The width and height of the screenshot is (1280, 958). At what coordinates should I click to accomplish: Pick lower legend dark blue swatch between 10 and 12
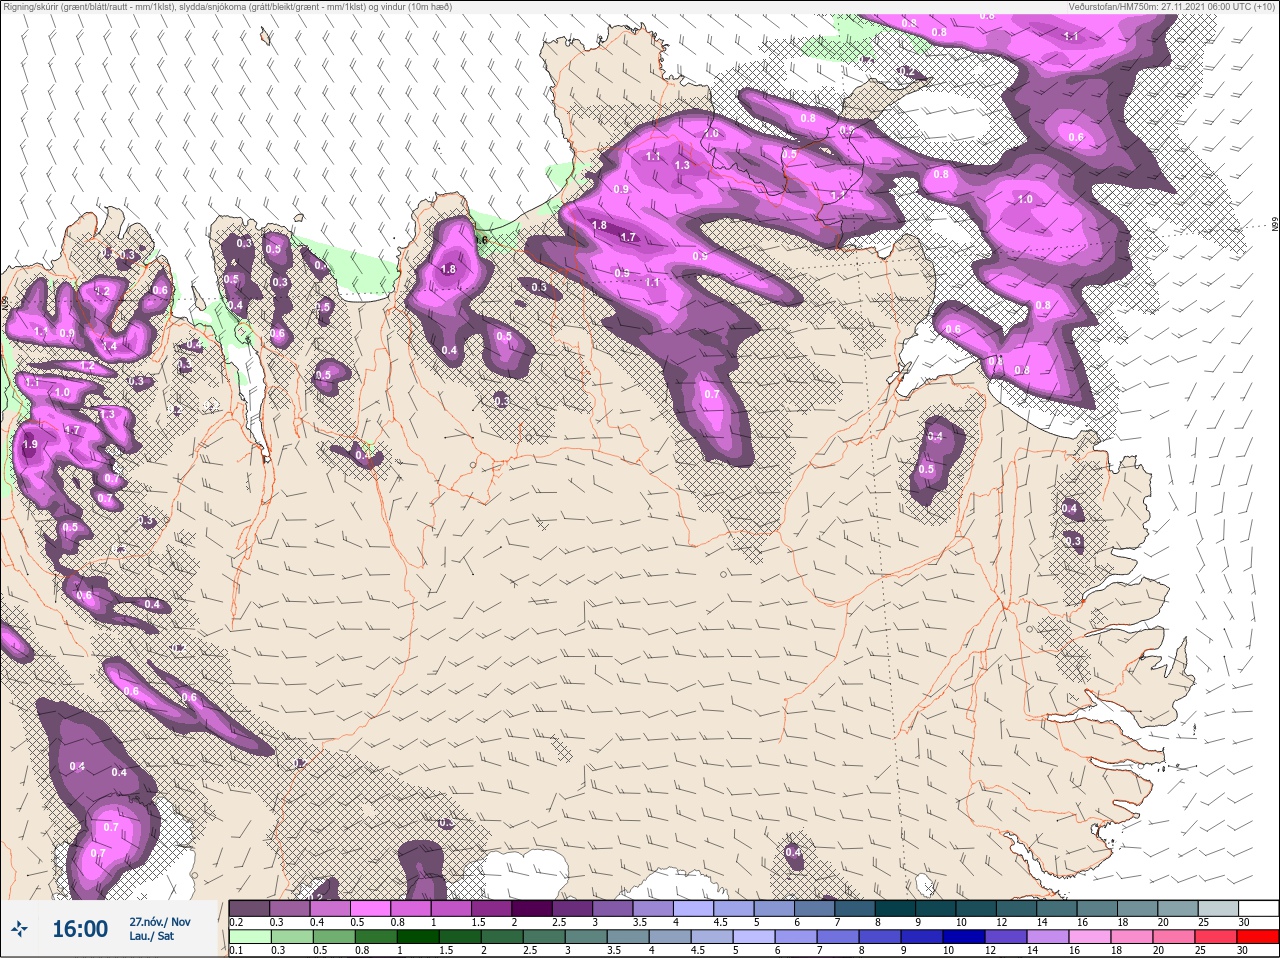pyautogui.click(x=966, y=937)
